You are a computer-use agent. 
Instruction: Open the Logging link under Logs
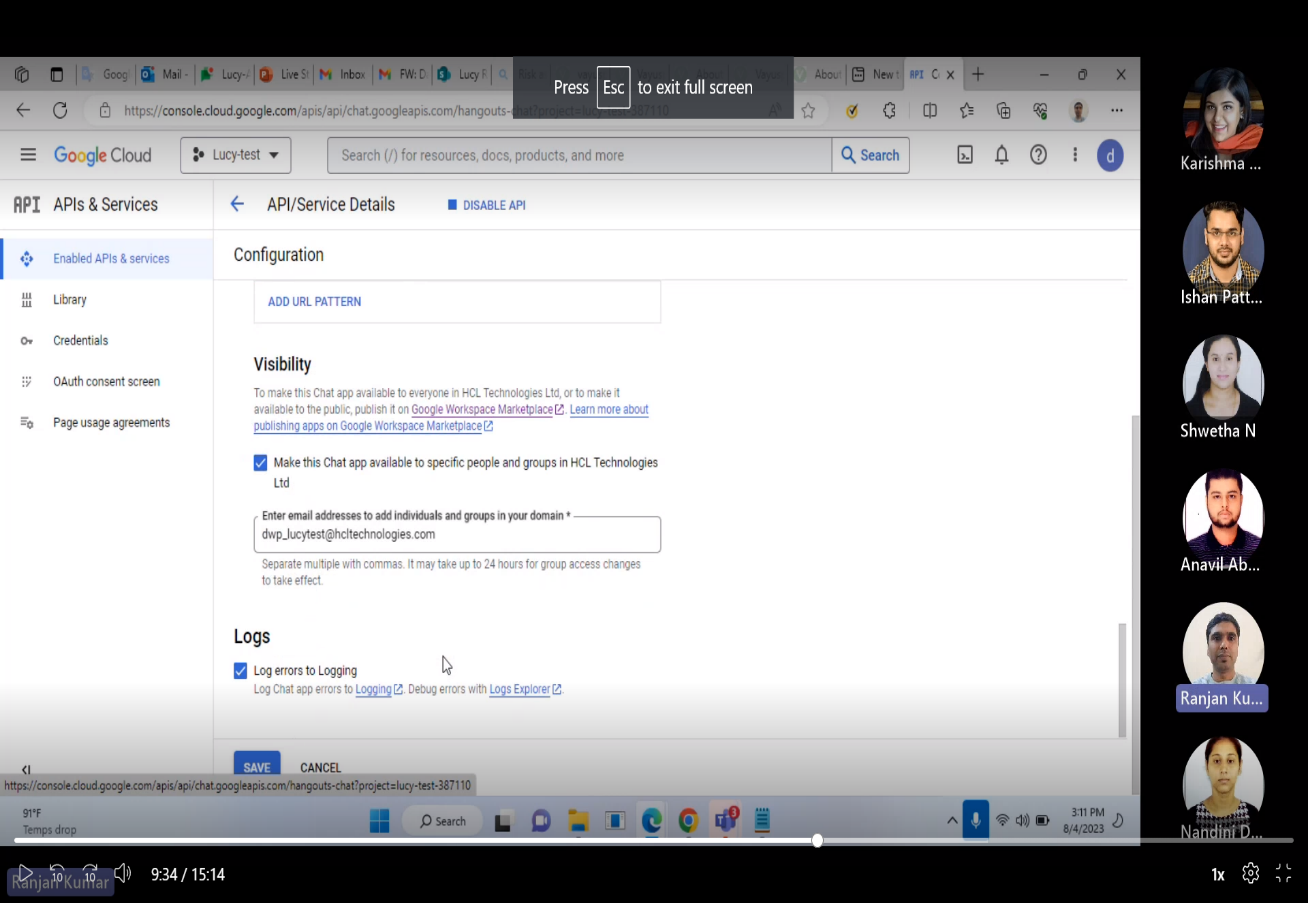coord(379,689)
